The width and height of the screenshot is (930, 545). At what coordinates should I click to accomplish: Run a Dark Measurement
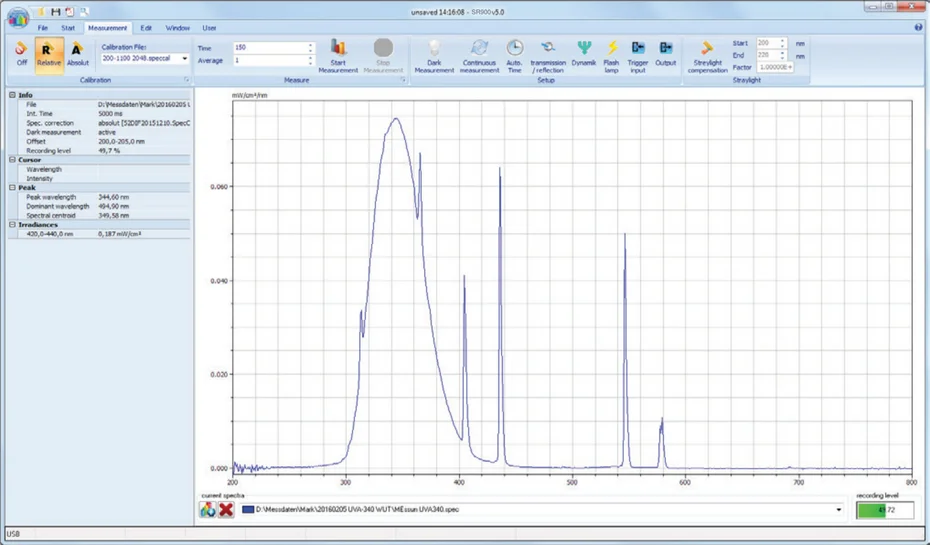(434, 56)
